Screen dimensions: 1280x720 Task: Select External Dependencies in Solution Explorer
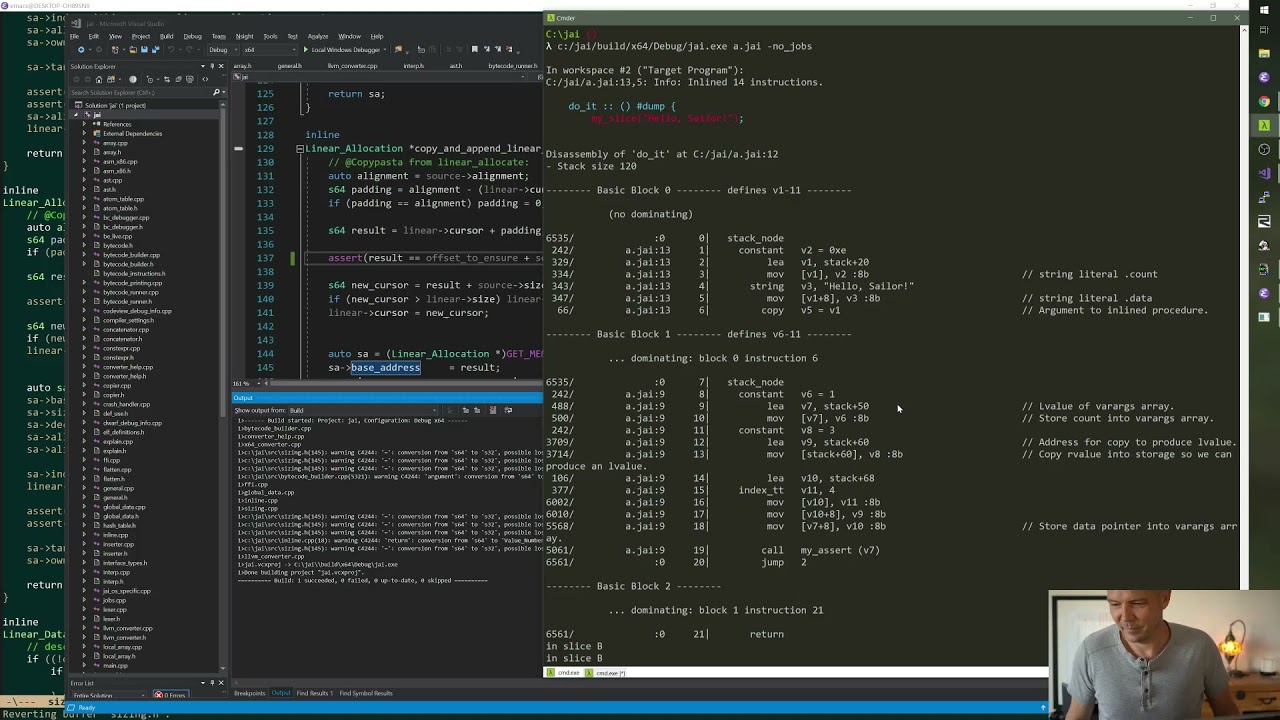click(x=132, y=133)
